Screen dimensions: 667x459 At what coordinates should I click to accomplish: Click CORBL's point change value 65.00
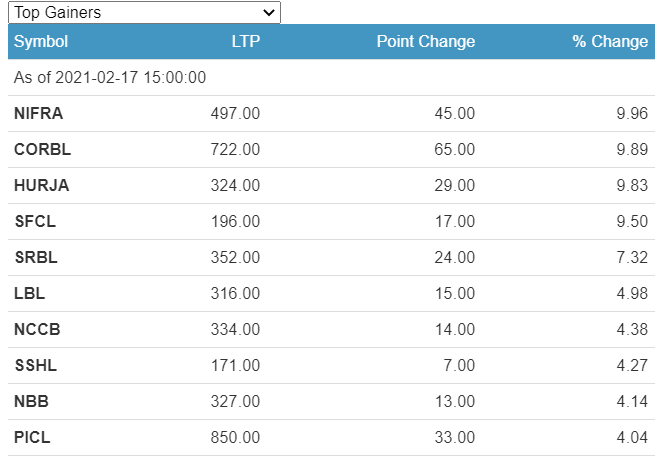(x=454, y=150)
